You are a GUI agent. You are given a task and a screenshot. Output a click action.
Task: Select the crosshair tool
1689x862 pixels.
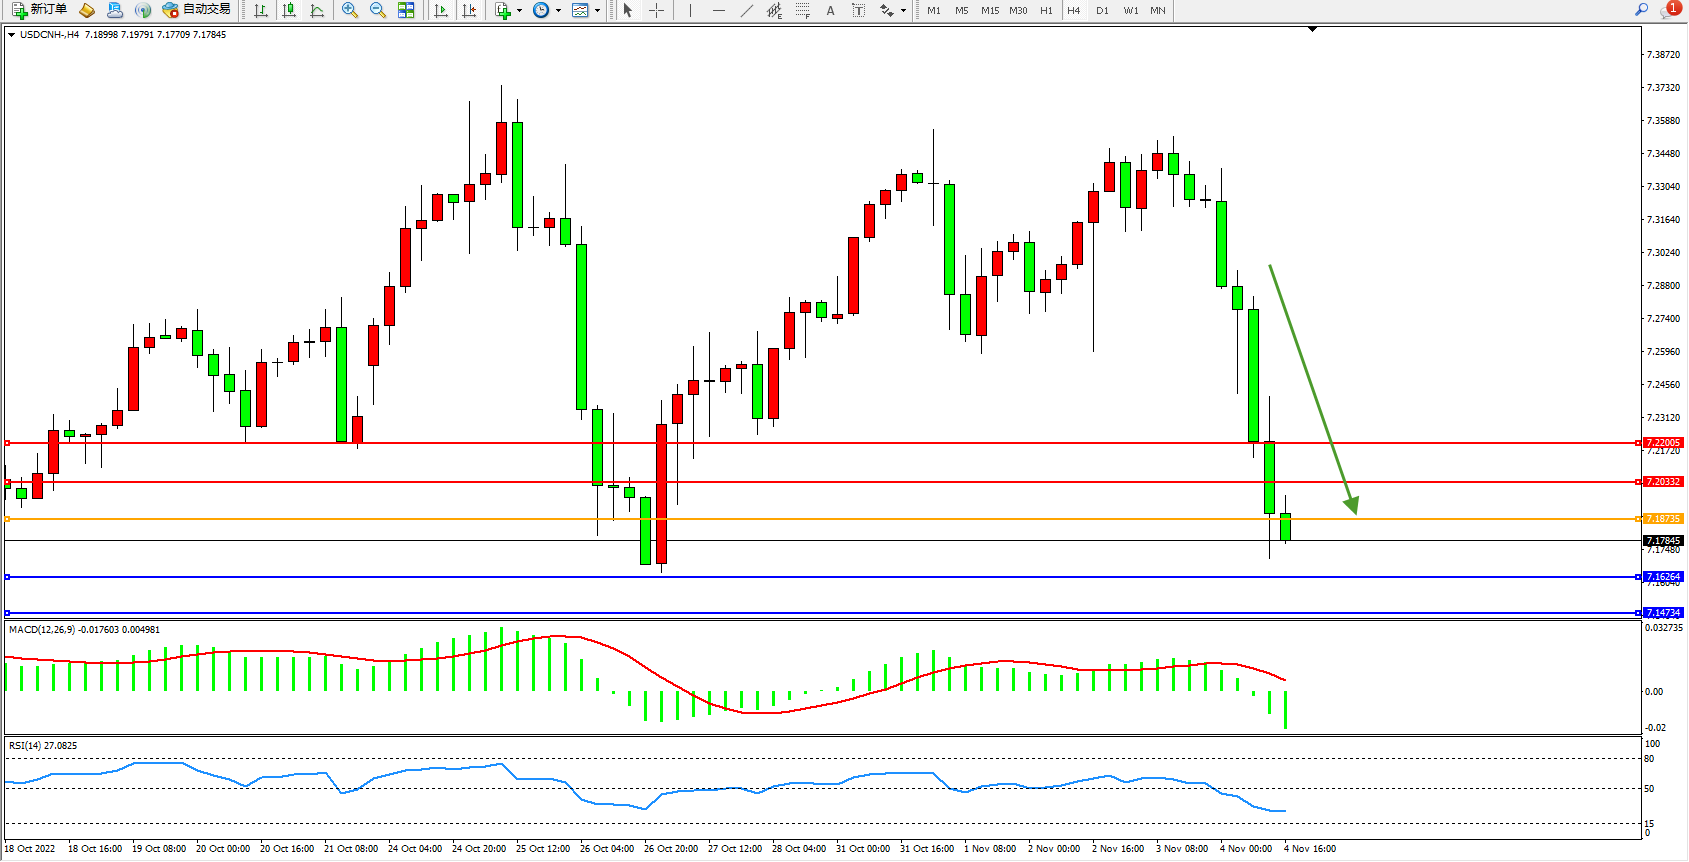click(x=657, y=10)
